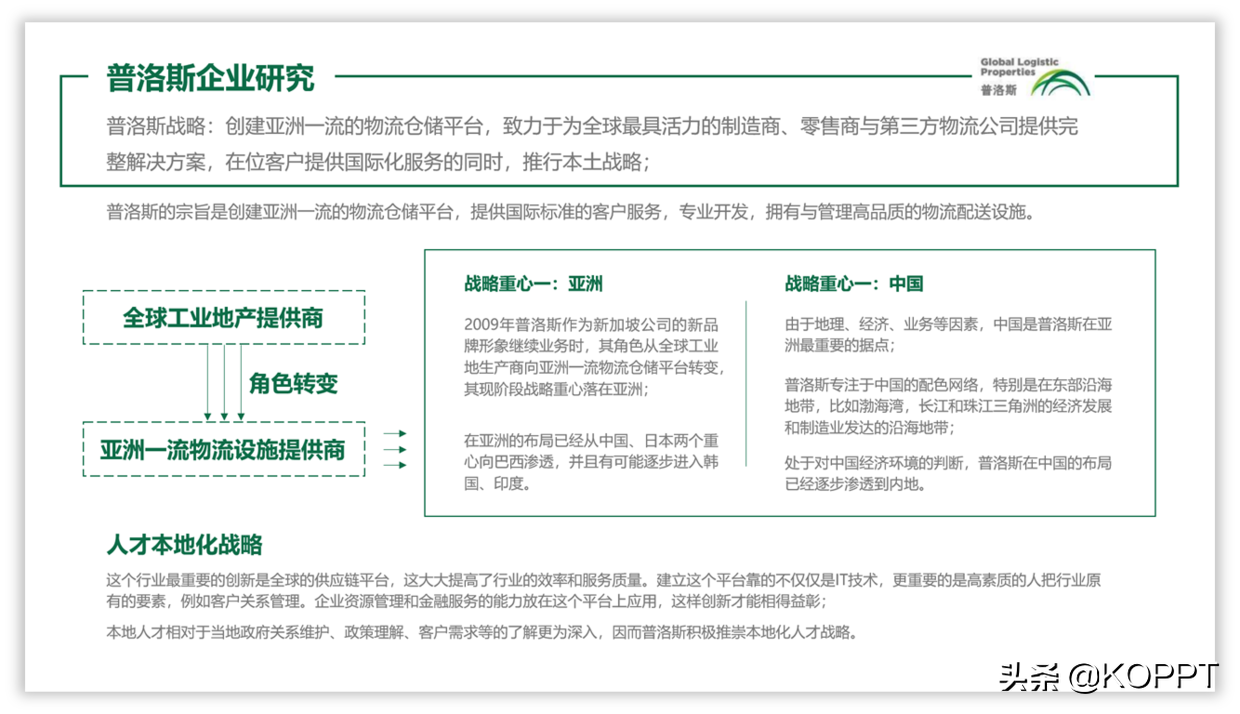Select the title 普洛斯企业研究

211,77
